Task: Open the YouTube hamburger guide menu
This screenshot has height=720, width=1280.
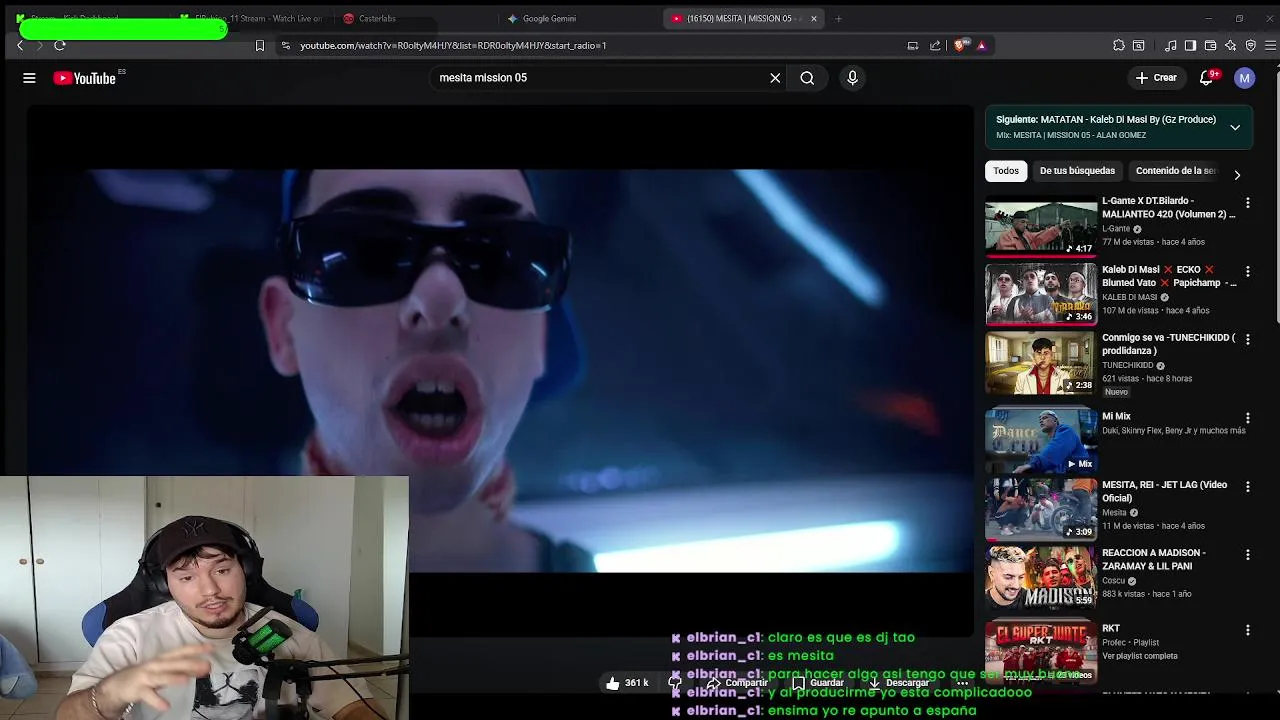Action: tap(29, 78)
